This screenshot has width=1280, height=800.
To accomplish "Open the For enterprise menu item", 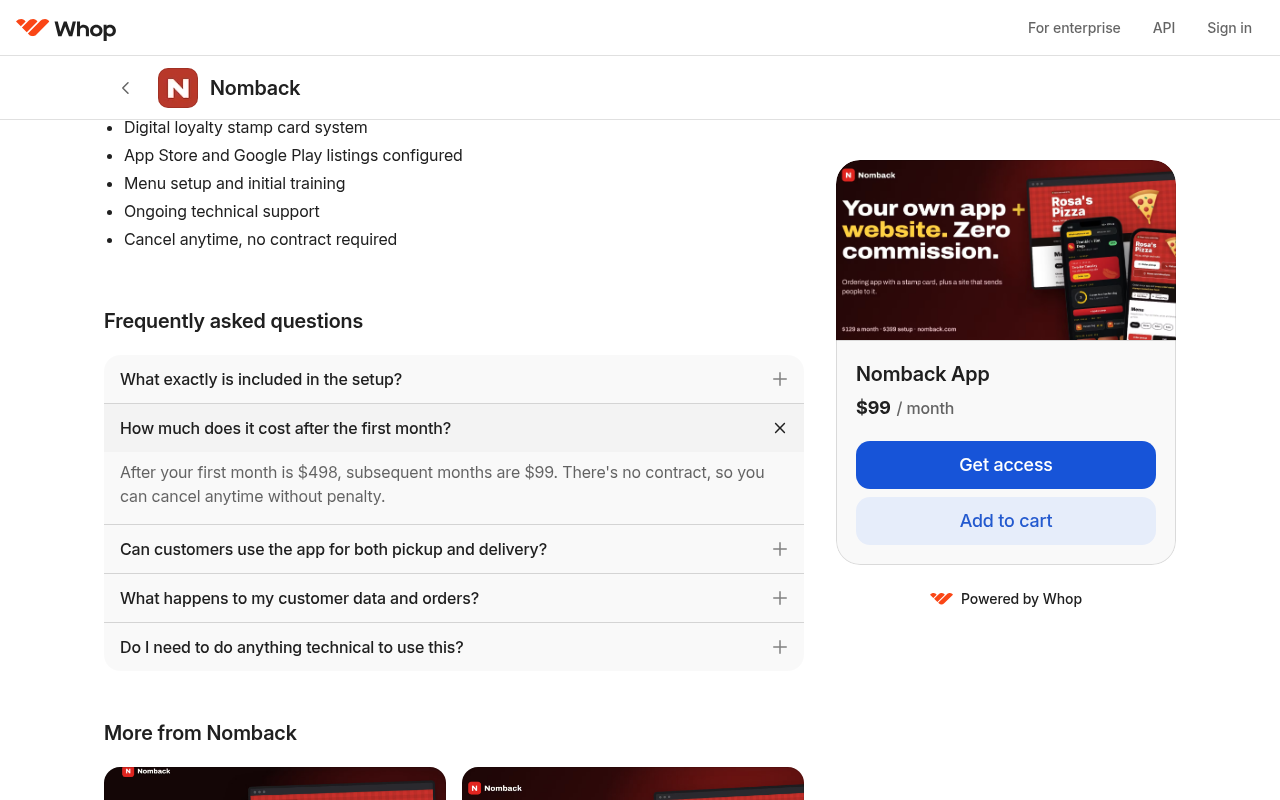I will 1074,28.
